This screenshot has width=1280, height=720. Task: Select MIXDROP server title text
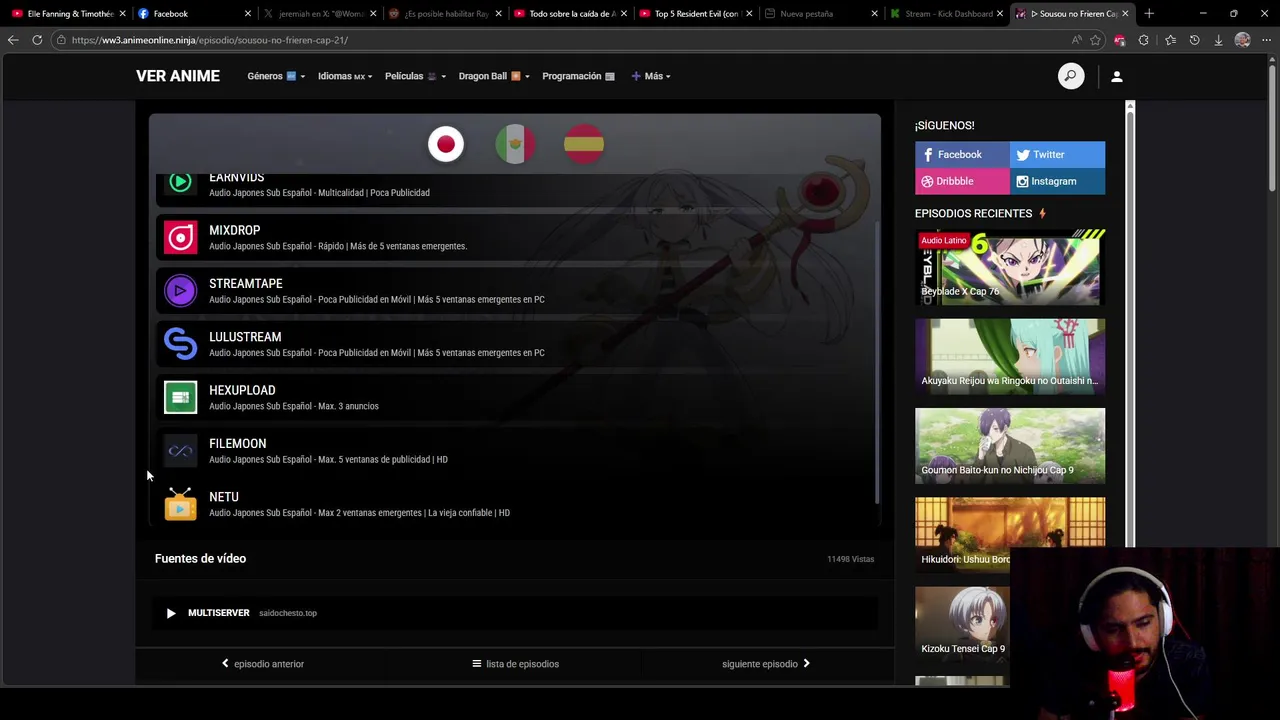(234, 230)
